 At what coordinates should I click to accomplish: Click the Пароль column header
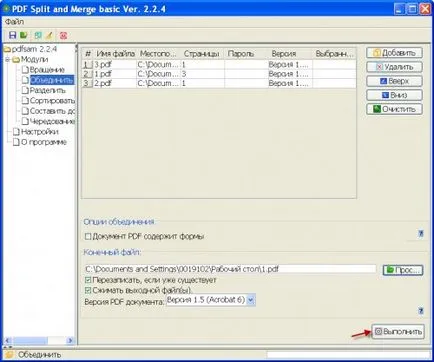tap(246, 54)
